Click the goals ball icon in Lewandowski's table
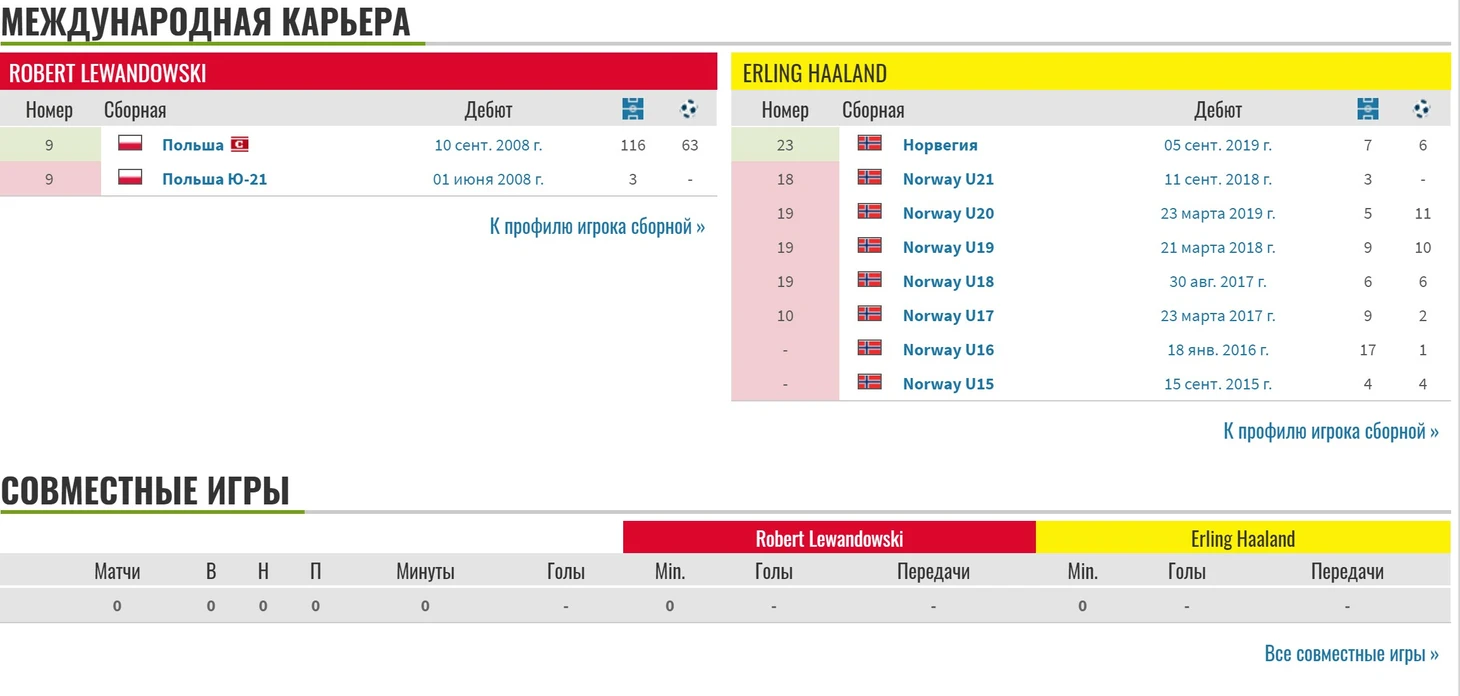Image resolution: width=1460 pixels, height=696 pixels. click(689, 109)
